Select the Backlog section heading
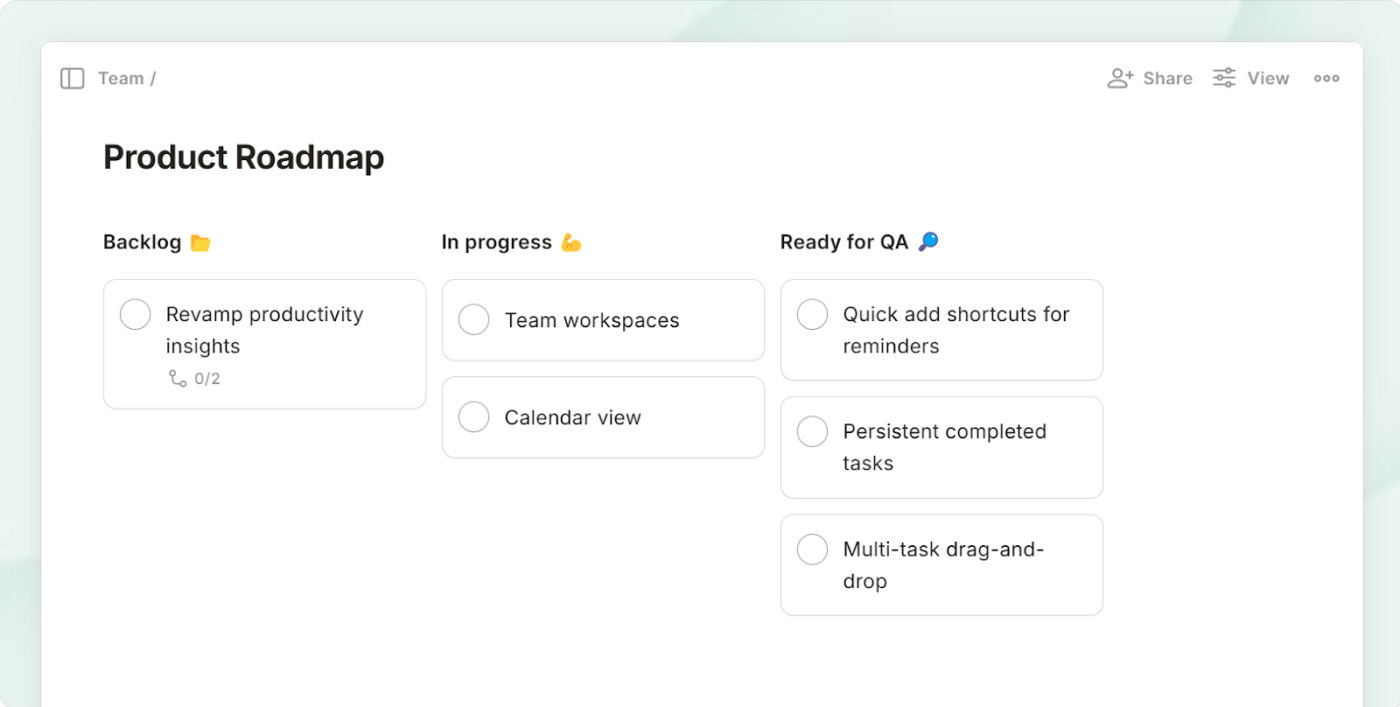This screenshot has width=1400, height=707. coord(142,242)
